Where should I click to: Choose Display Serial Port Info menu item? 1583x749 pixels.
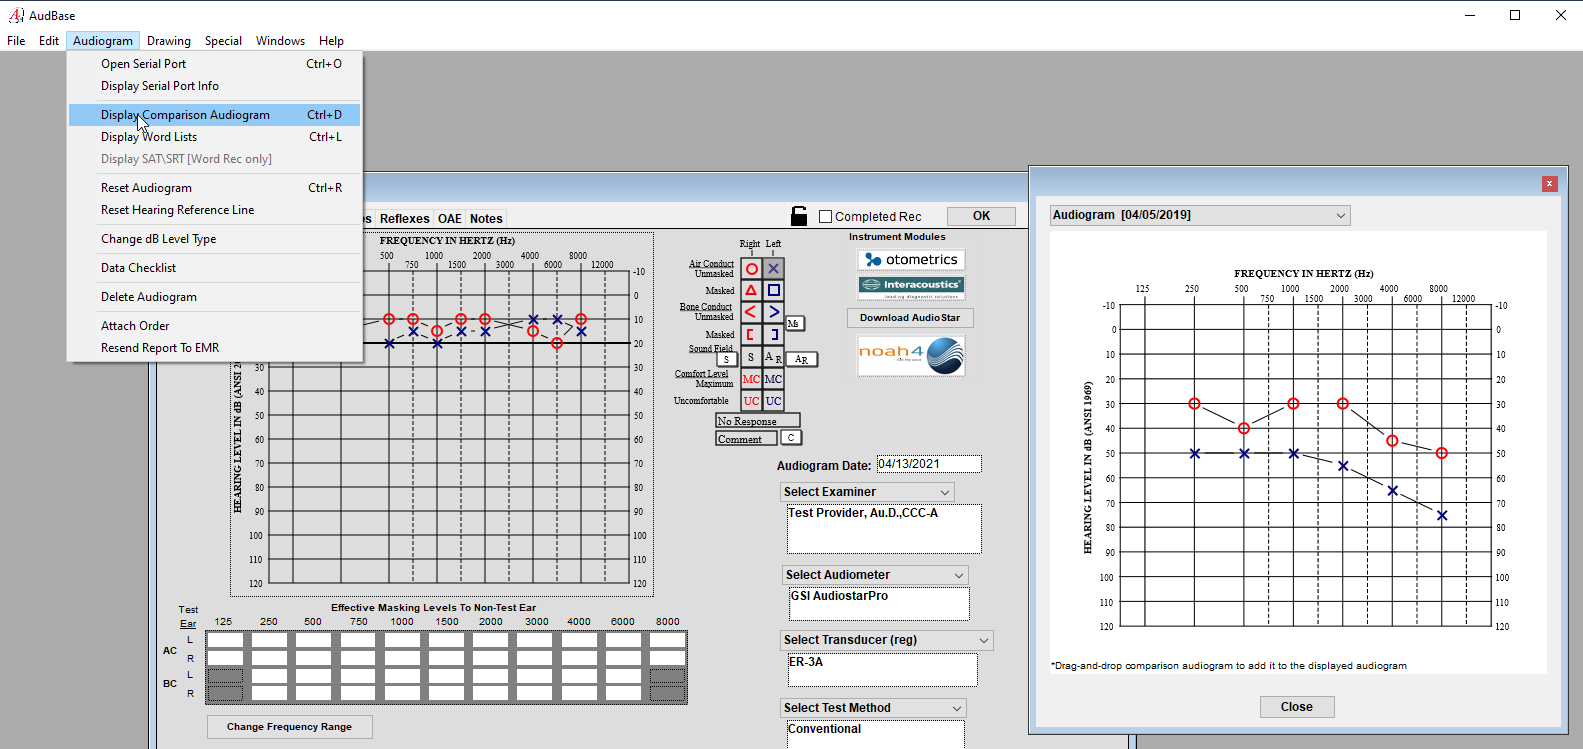pyautogui.click(x=214, y=86)
